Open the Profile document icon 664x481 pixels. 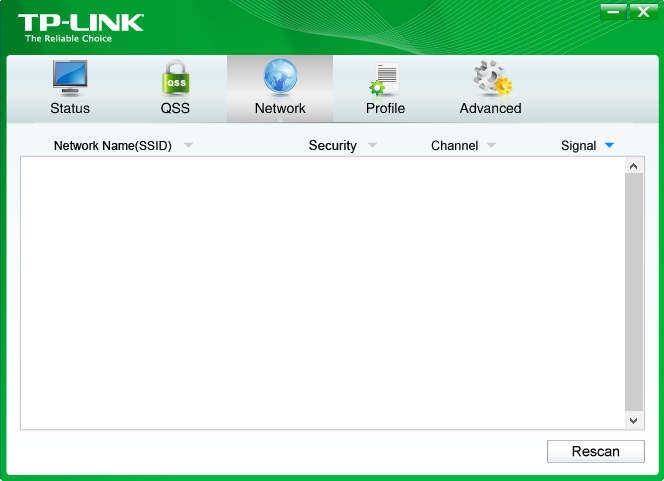tap(385, 79)
